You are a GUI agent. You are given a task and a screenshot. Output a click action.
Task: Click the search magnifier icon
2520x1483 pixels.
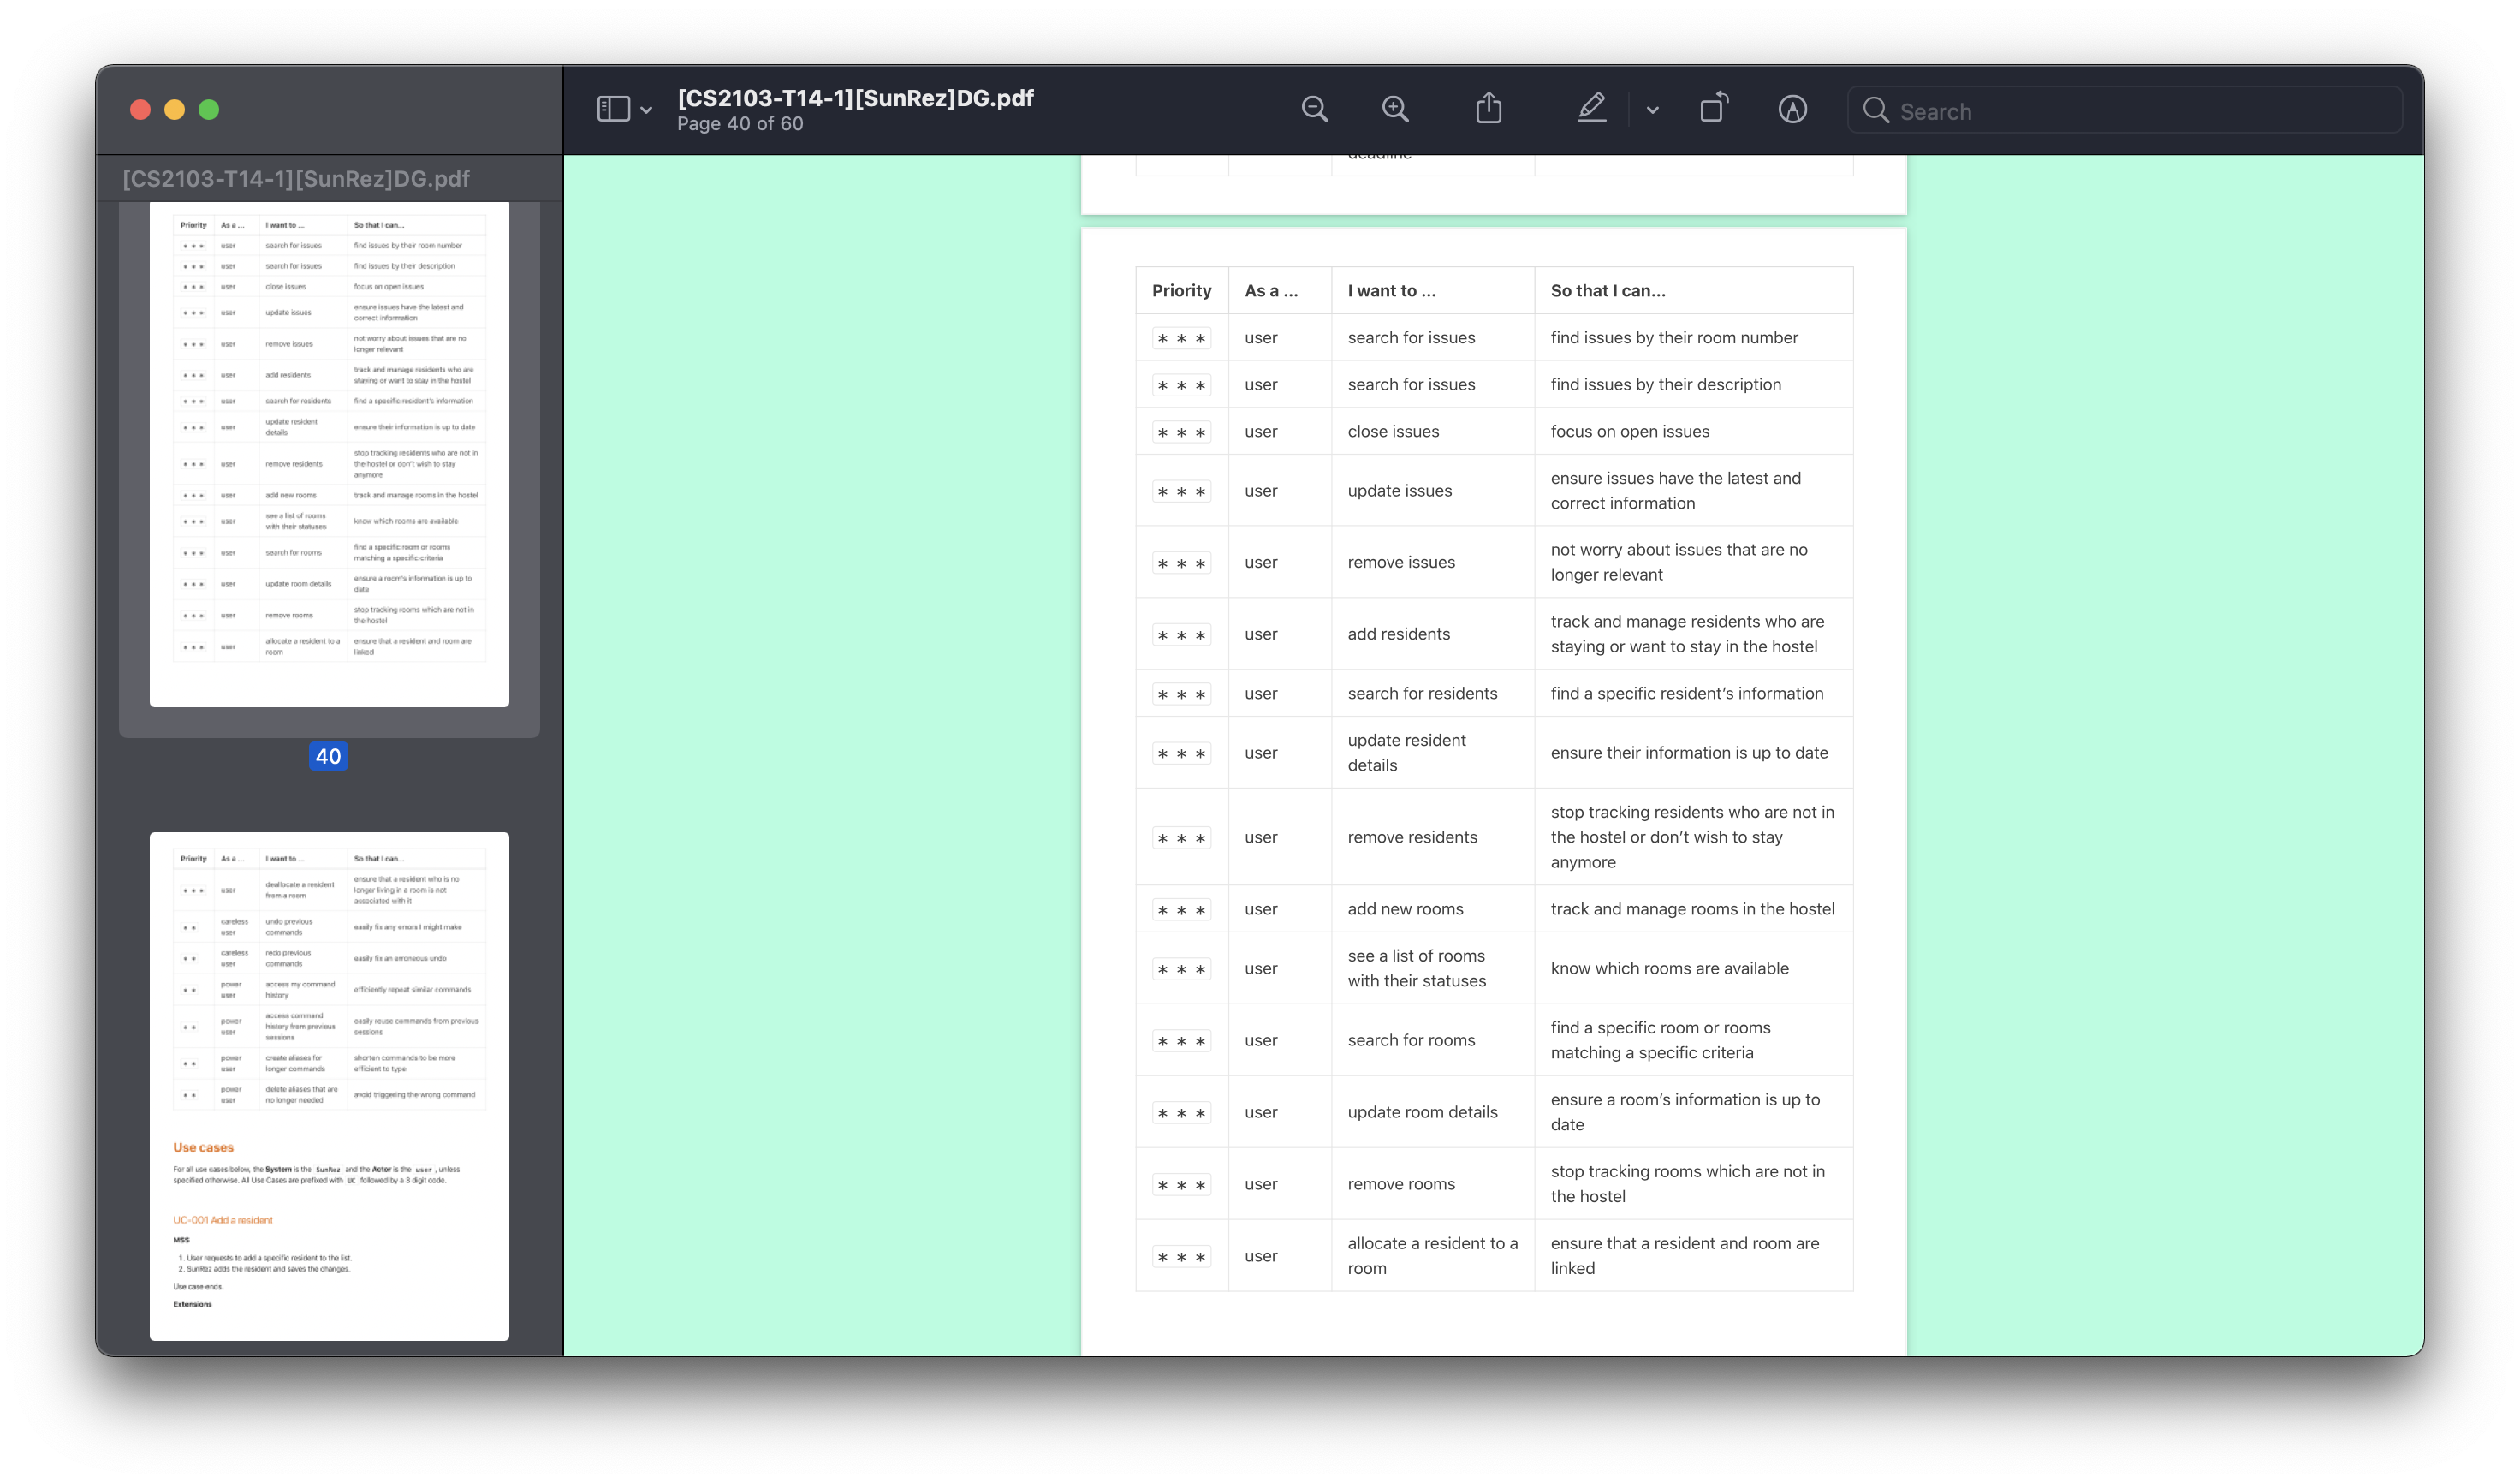(x=1876, y=111)
